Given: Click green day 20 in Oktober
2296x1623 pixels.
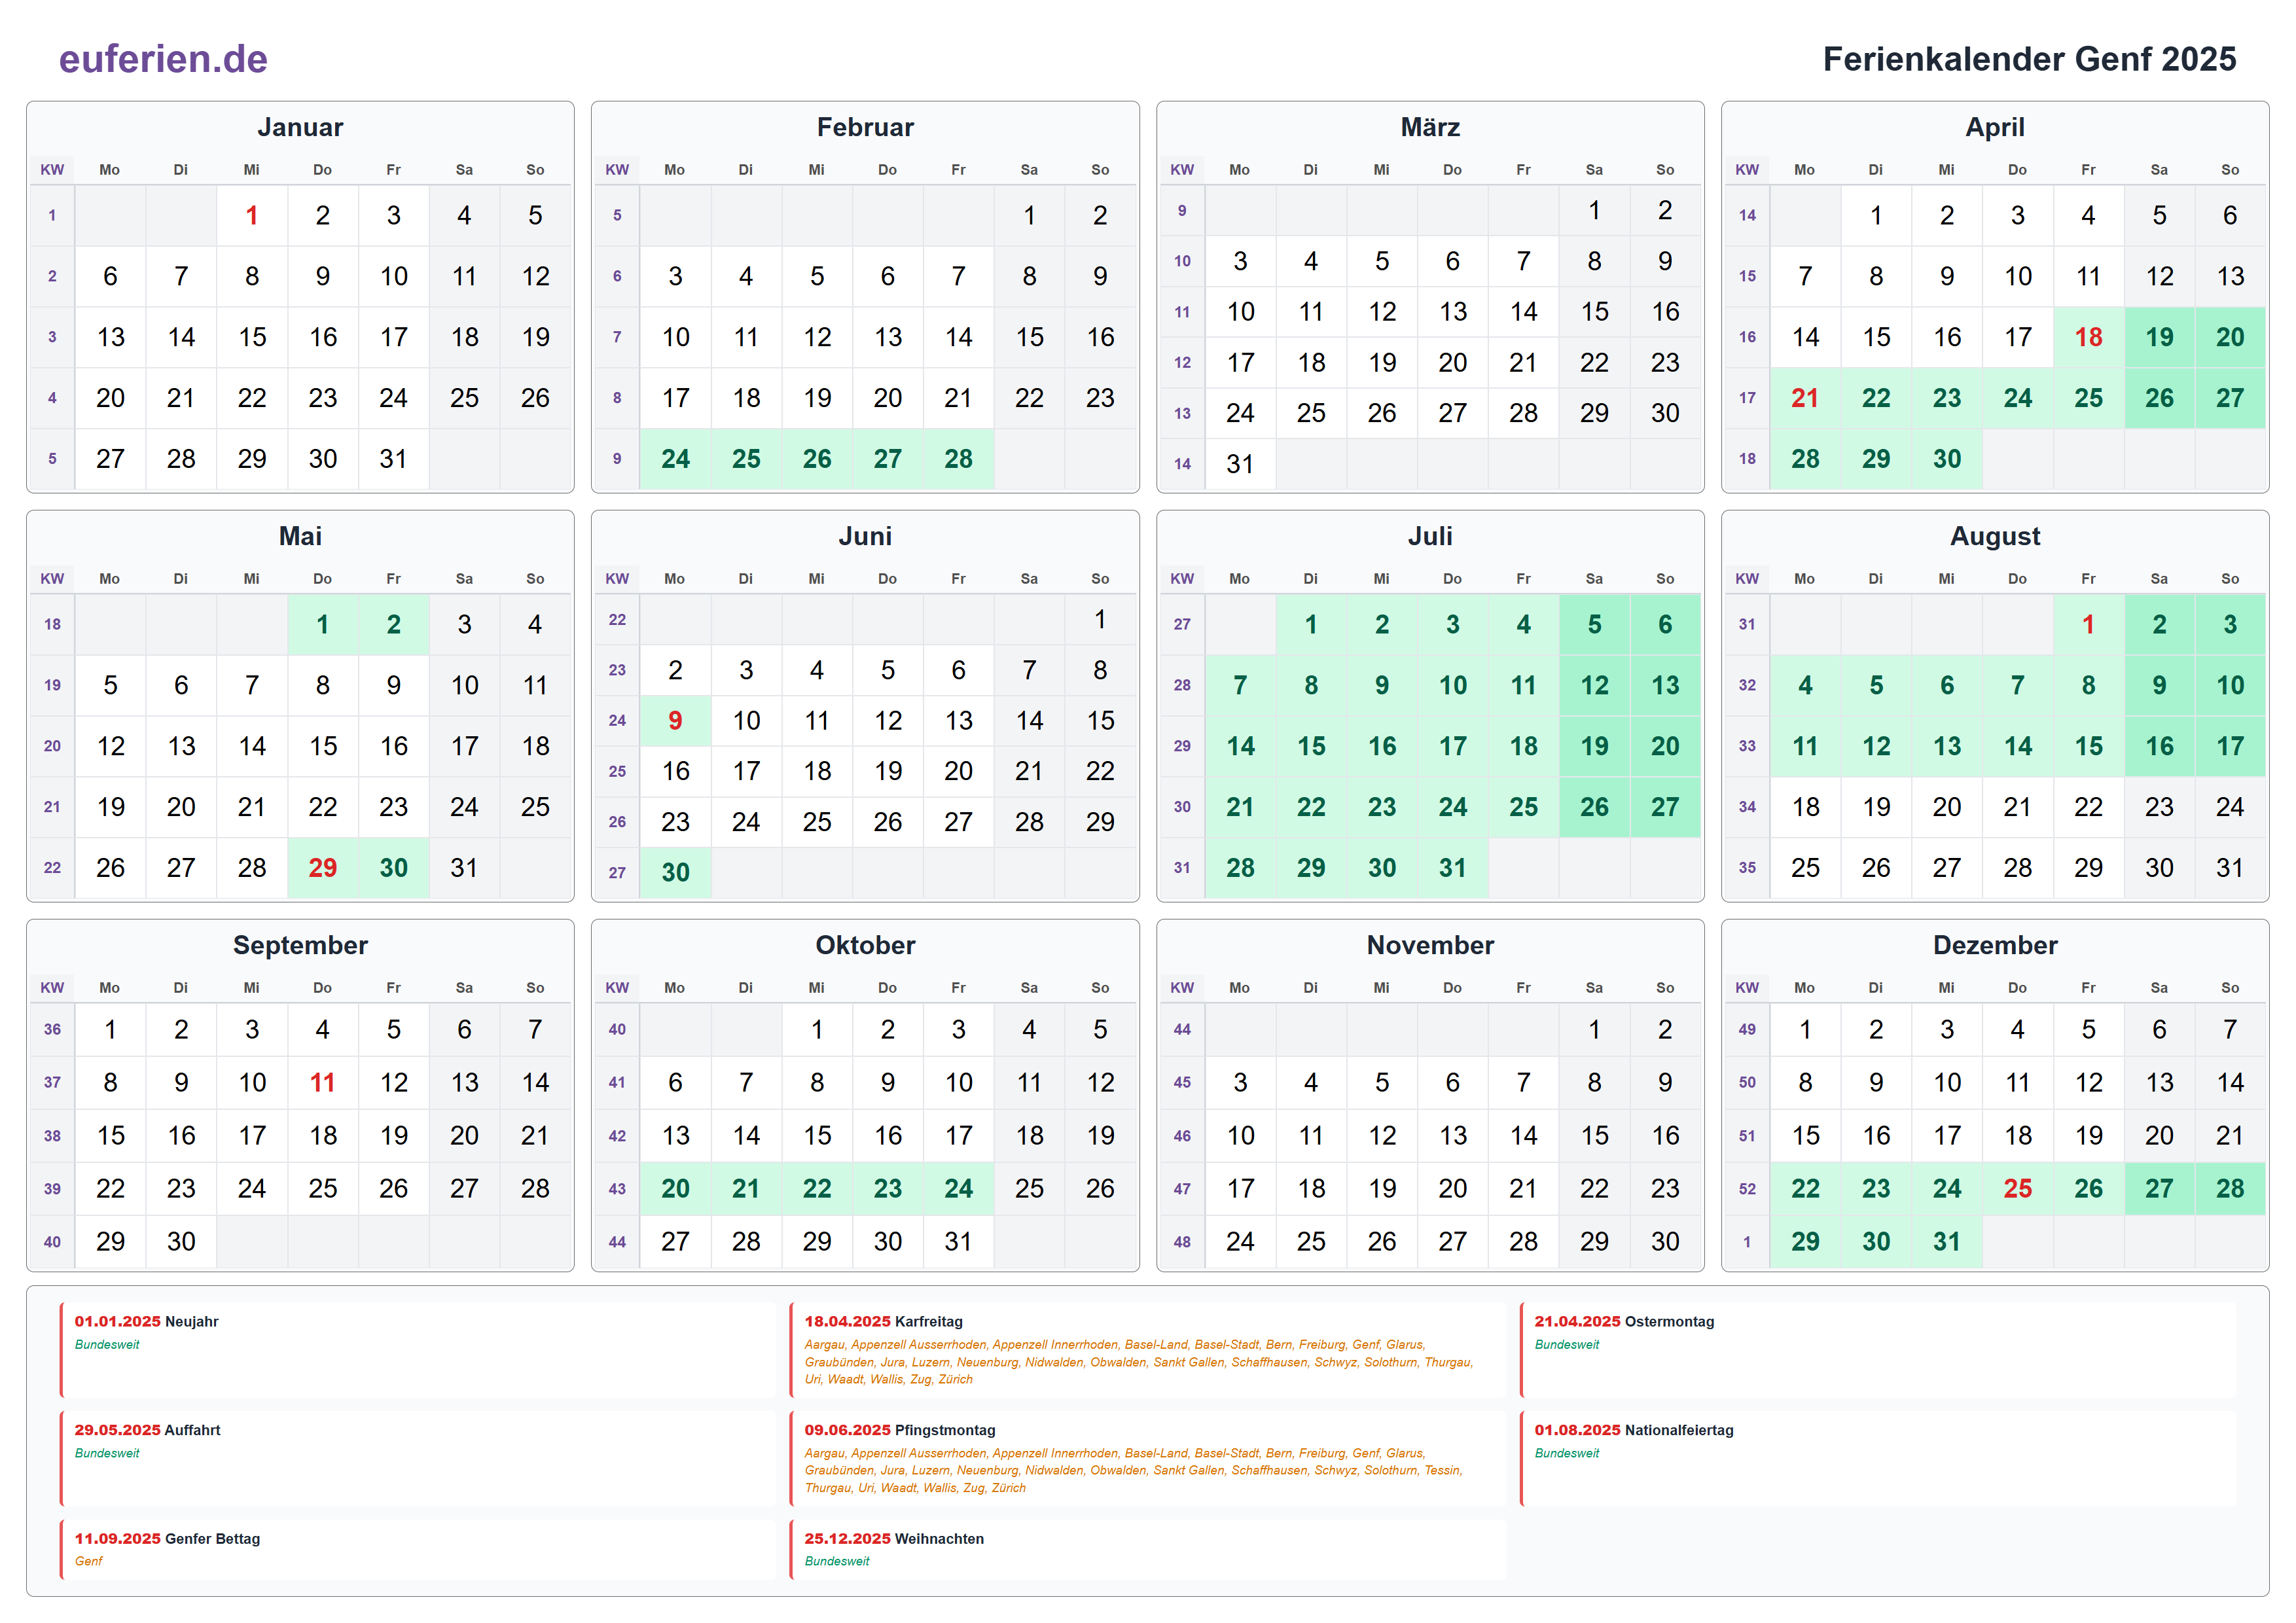Looking at the screenshot, I should pyautogui.click(x=675, y=1189).
